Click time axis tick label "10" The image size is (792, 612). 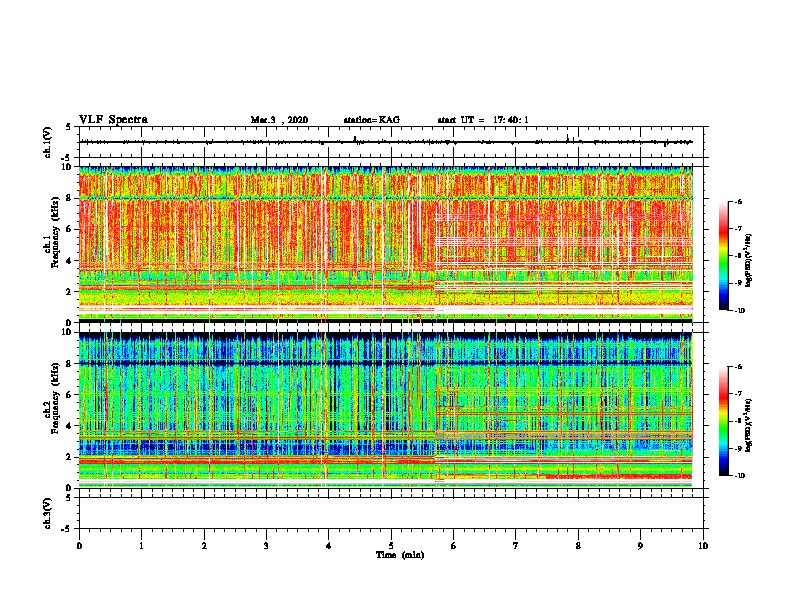[703, 546]
